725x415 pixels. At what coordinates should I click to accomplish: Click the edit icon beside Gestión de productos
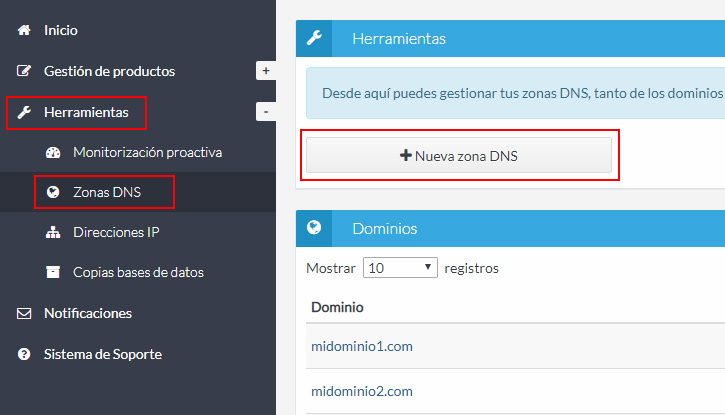[x=25, y=72]
